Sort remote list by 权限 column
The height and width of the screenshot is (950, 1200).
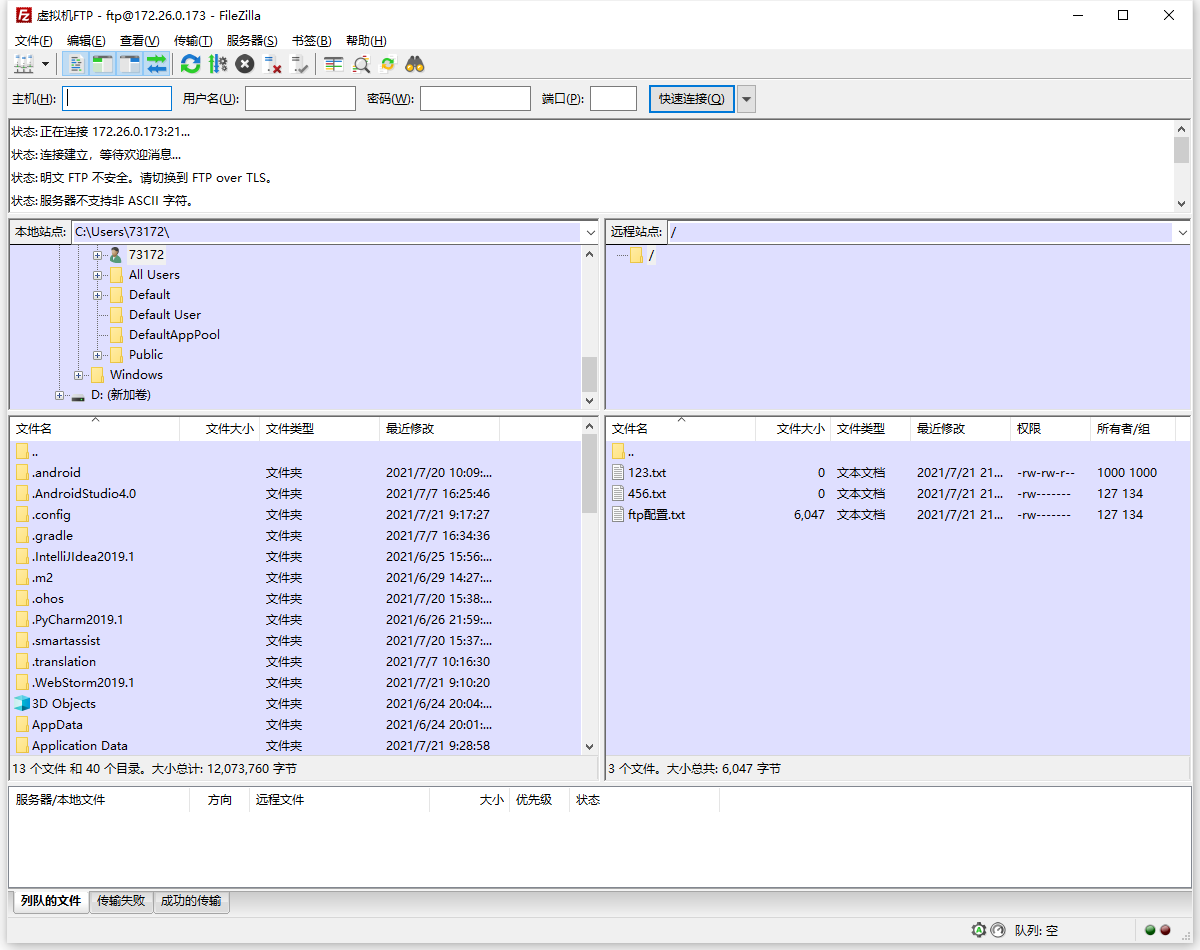coord(1050,428)
